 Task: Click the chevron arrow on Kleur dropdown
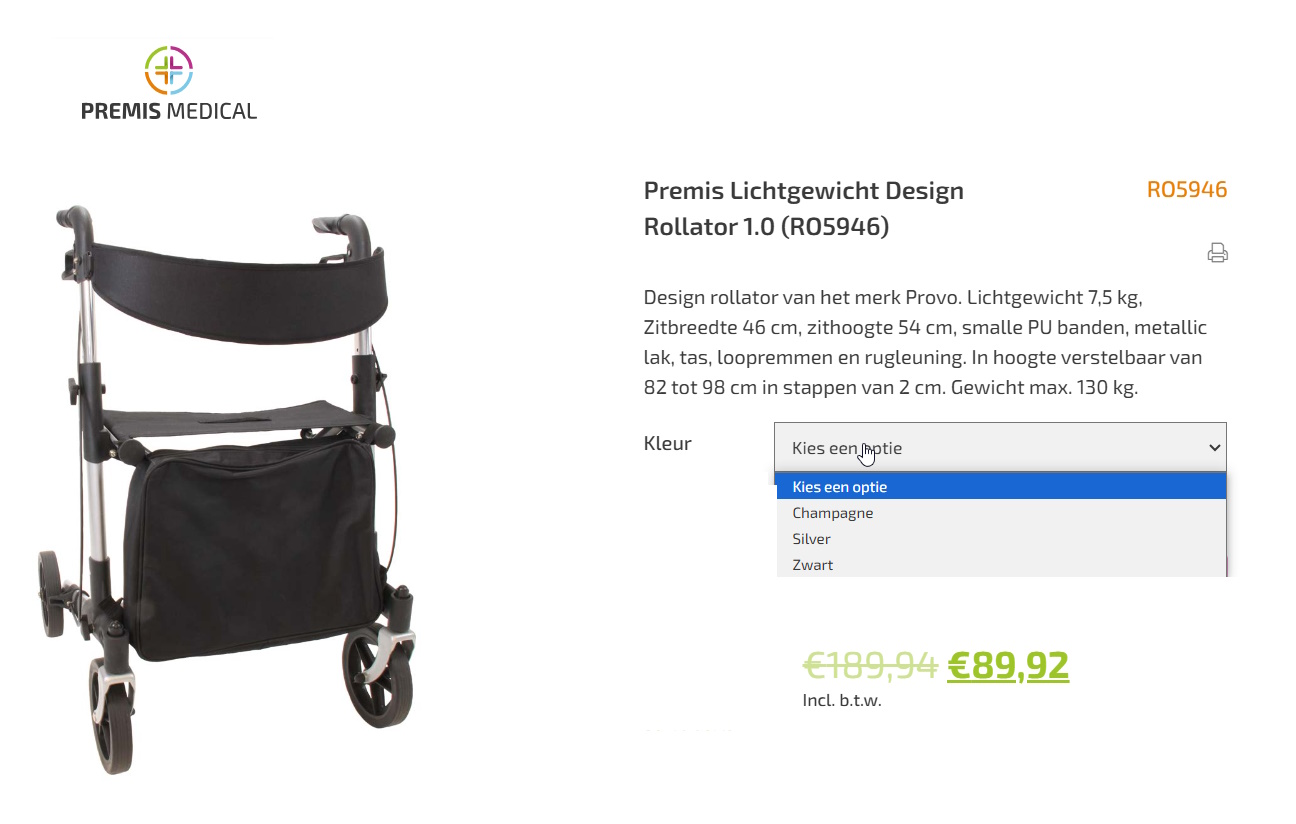pyautogui.click(x=1214, y=448)
